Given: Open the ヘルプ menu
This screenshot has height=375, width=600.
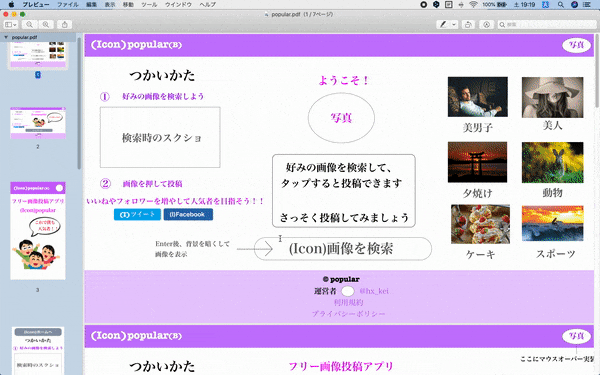Looking at the screenshot, I should tap(207, 5).
